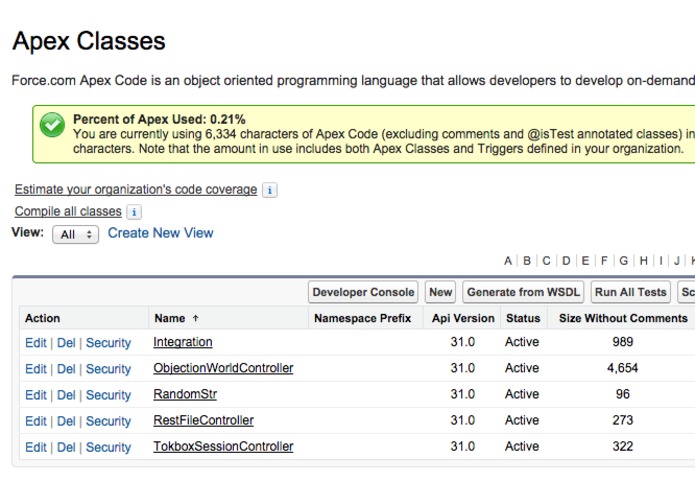Open the ObjectionWorldController class
The width and height of the screenshot is (695, 494).
pos(223,368)
